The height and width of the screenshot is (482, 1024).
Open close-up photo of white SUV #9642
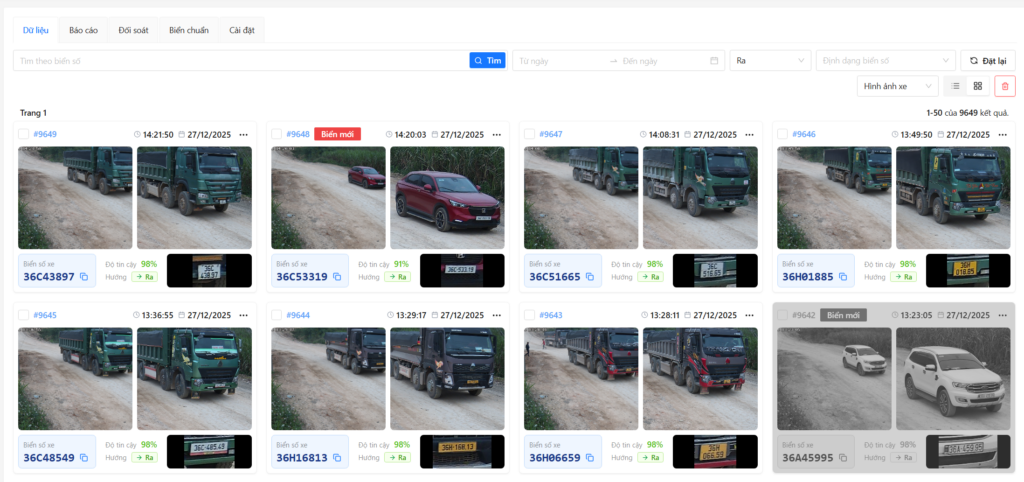coord(953,379)
